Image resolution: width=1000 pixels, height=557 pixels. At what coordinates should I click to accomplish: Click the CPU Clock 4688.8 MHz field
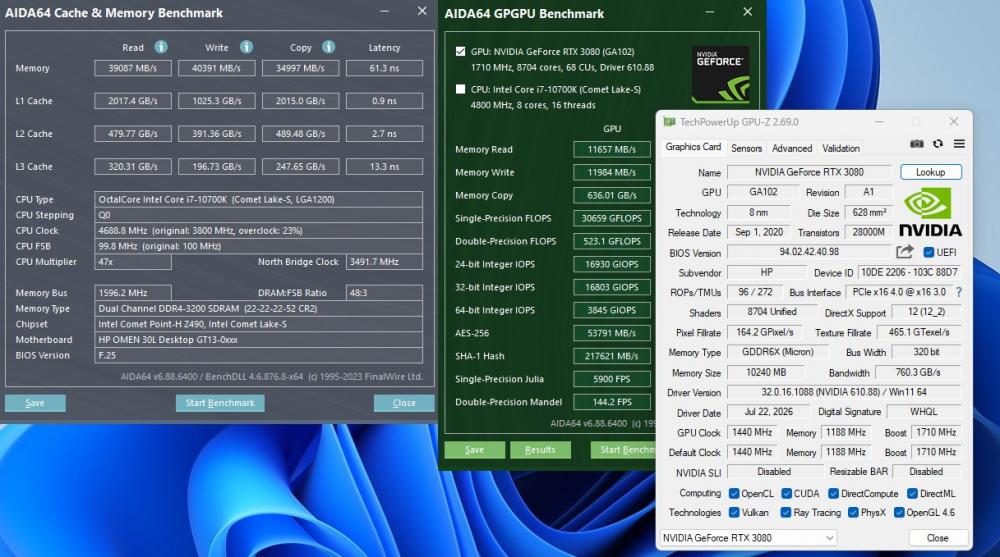258,230
